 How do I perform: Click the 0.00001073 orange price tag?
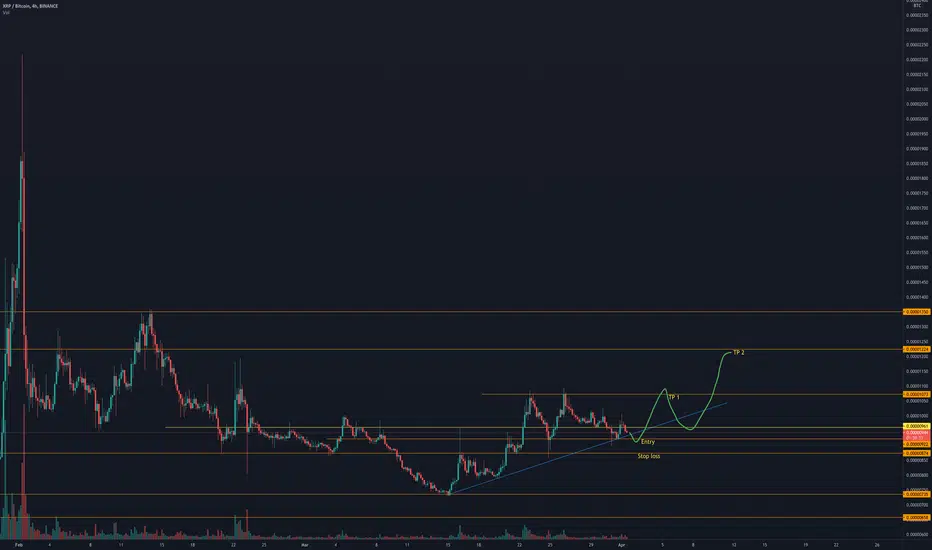coord(917,394)
